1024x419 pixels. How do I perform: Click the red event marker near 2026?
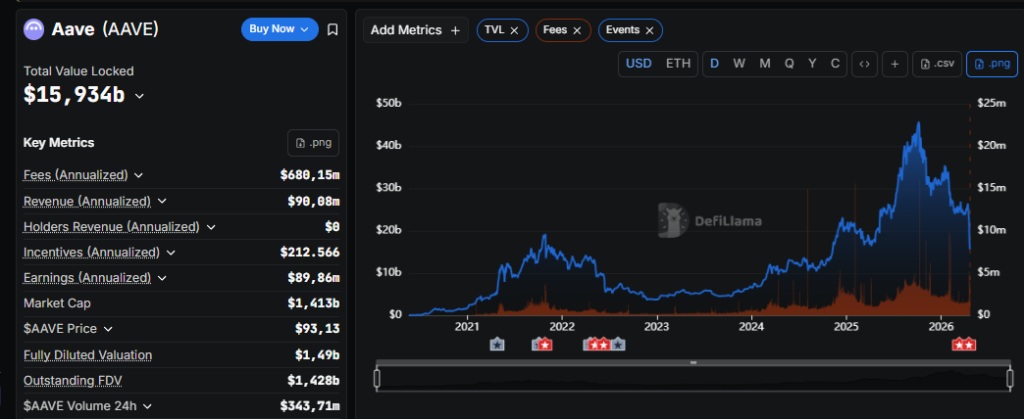(964, 345)
